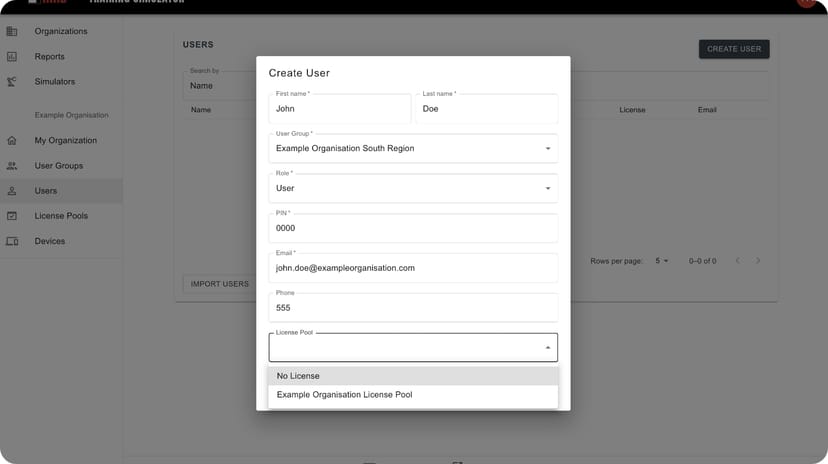Open the Organizations menu item

(61, 31)
